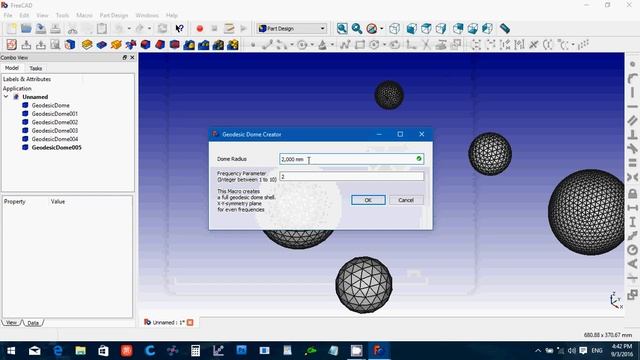
Task: Switch to the Data property tab
Action: tap(33, 323)
